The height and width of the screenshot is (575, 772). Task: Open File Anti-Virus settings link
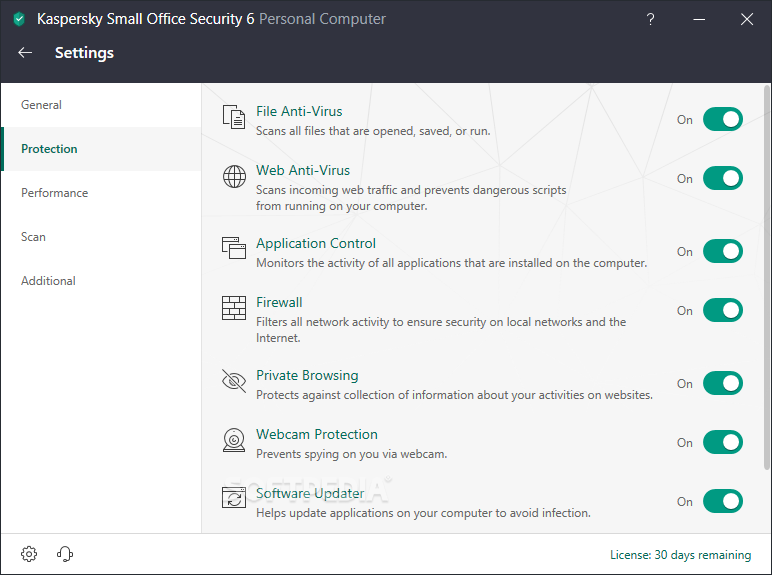tap(299, 111)
